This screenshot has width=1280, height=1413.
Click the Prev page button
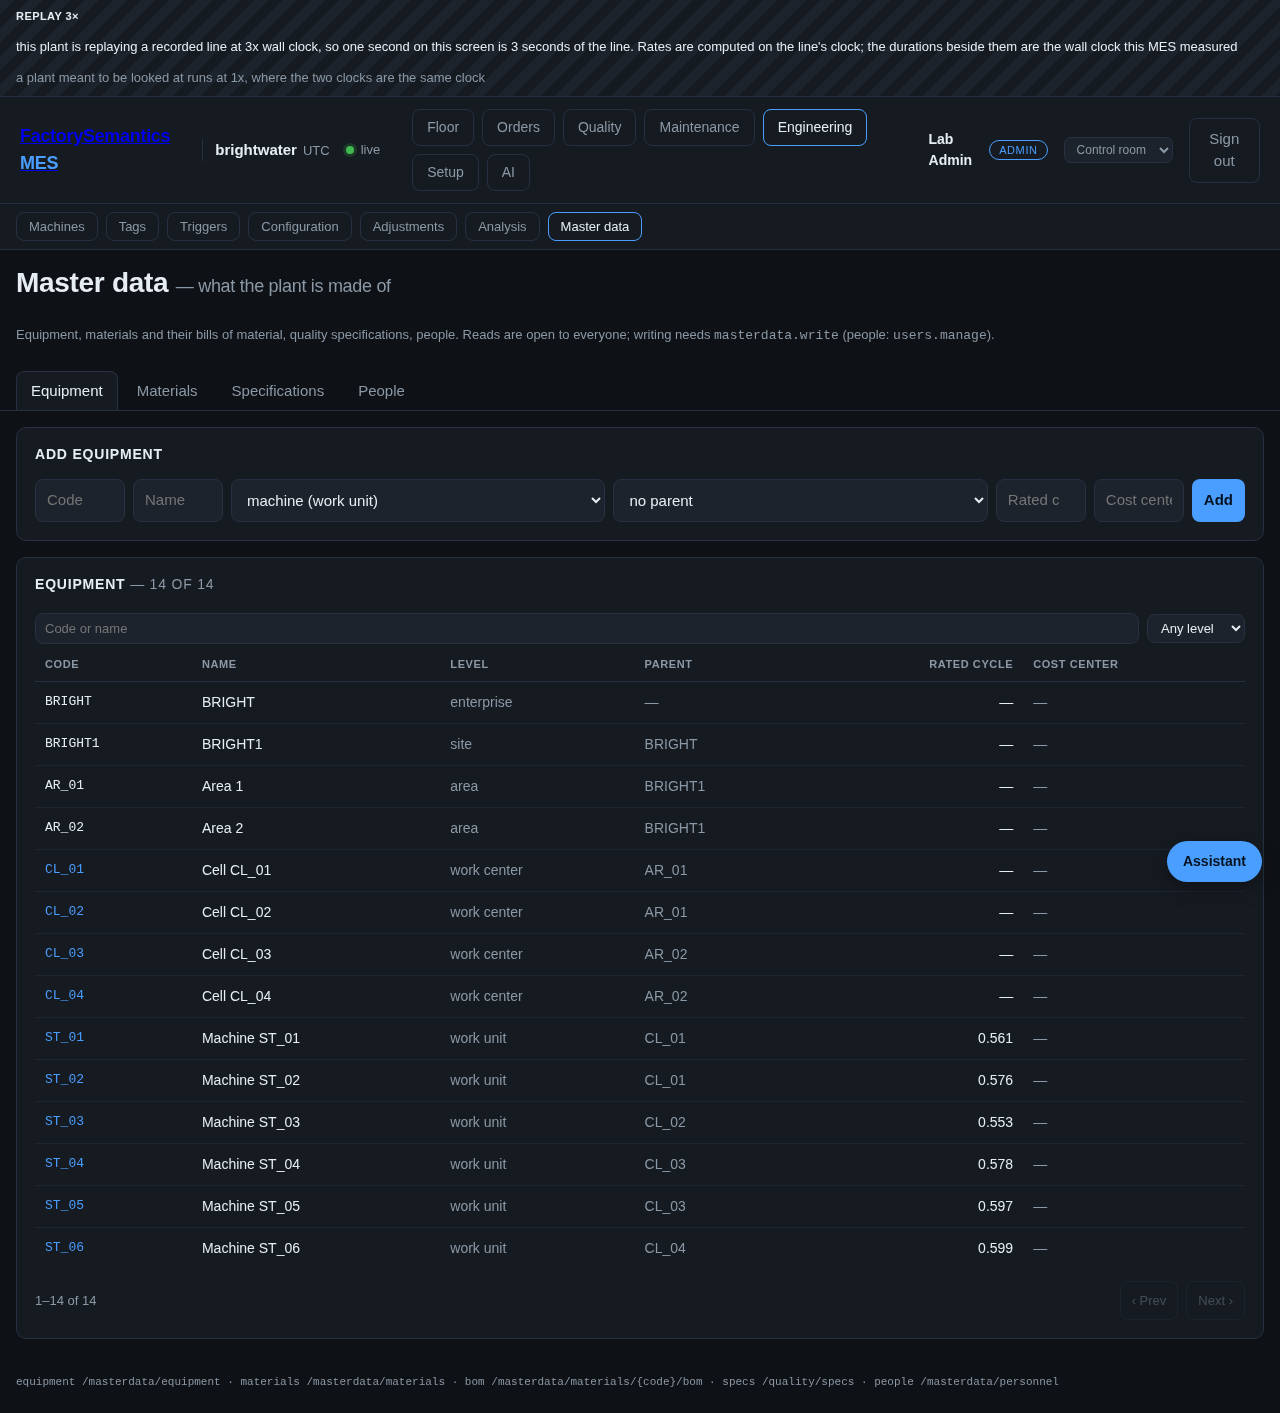(1149, 1300)
